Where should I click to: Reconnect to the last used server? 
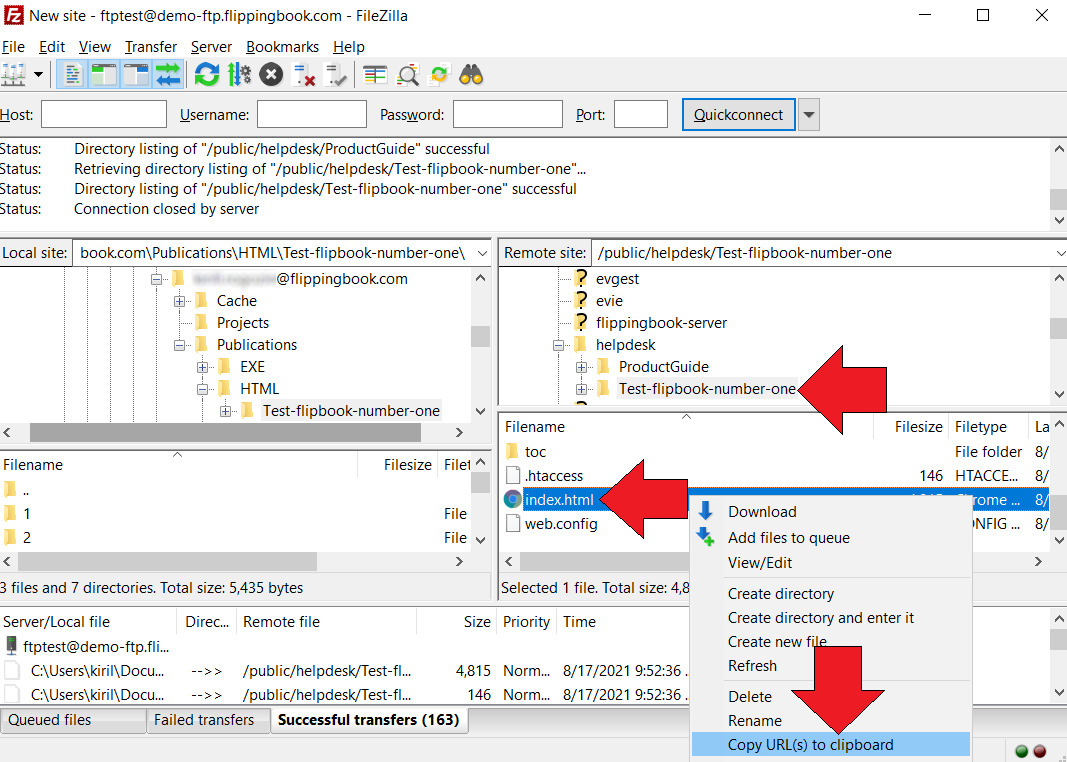point(335,75)
